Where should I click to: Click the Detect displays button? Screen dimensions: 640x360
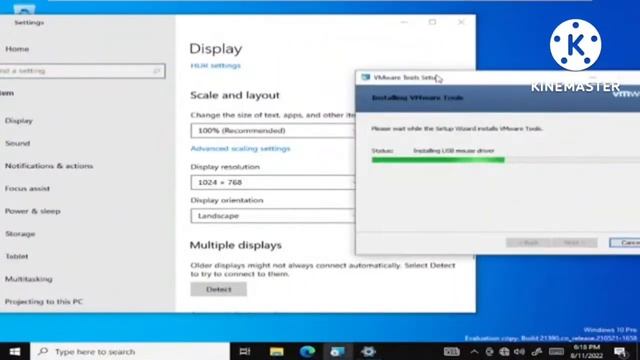tap(218, 289)
